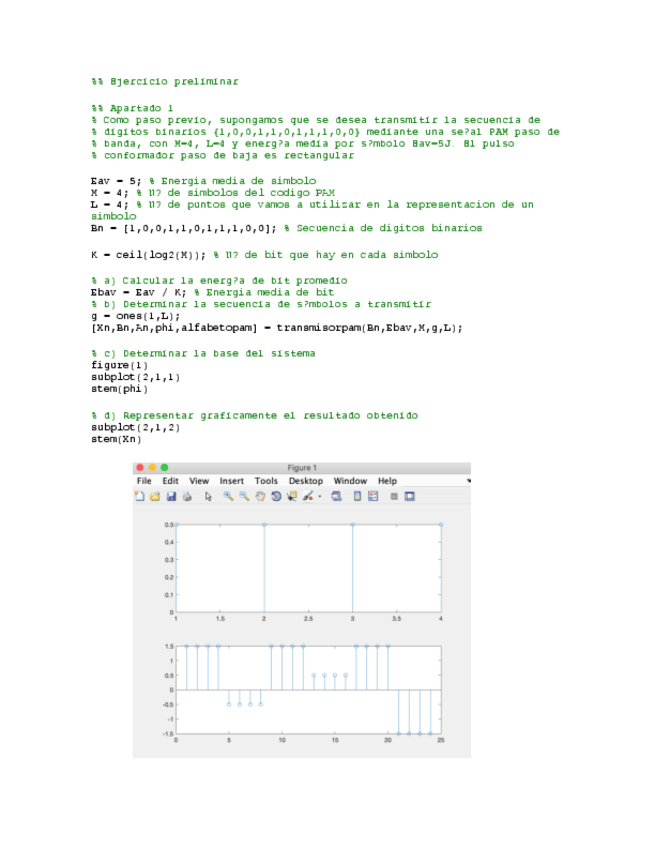Image resolution: width=655 pixels, height=848 pixels.
Task: Save the figure with the floppy disk icon
Action: (171, 495)
